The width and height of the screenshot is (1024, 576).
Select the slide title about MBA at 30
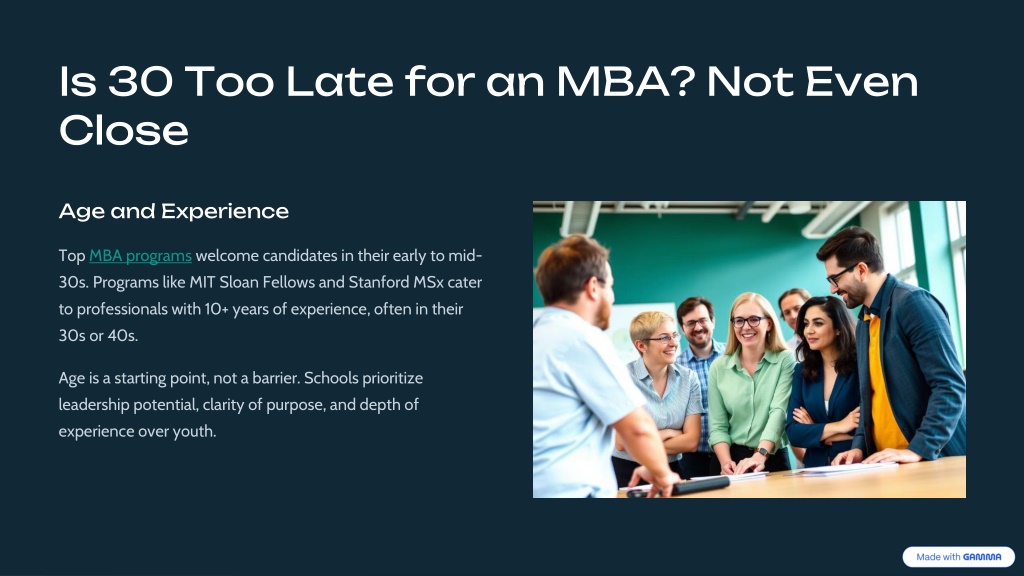coord(488,106)
